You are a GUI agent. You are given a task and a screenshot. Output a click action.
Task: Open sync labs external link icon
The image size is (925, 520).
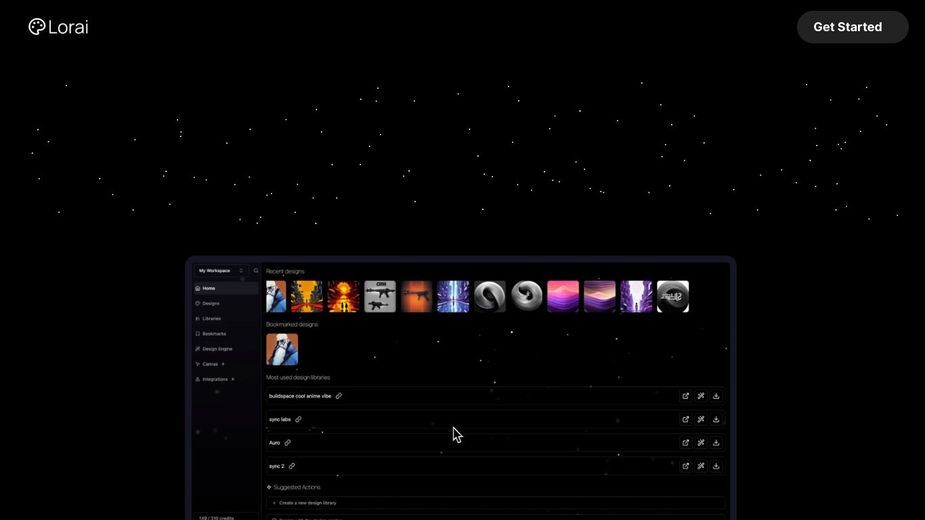[685, 420]
